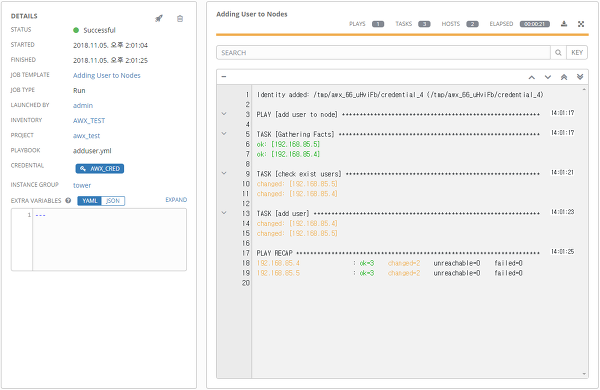Image resolution: width=600 pixels, height=390 pixels.
Task: Jump to top of output
Action: pyautogui.click(x=564, y=77)
